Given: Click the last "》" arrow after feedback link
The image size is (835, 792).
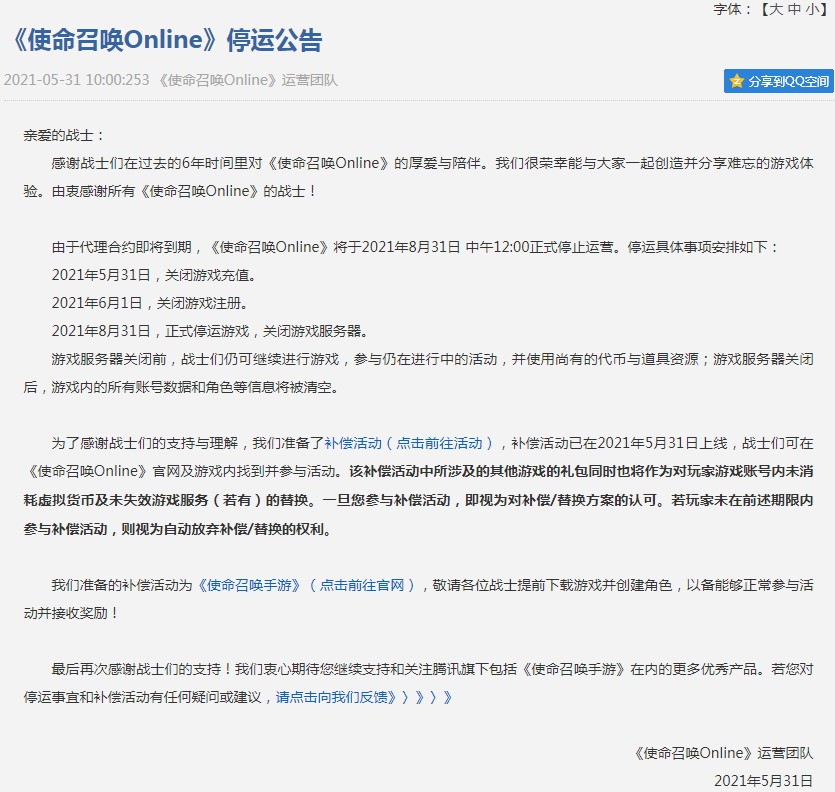Looking at the screenshot, I should click(447, 698).
